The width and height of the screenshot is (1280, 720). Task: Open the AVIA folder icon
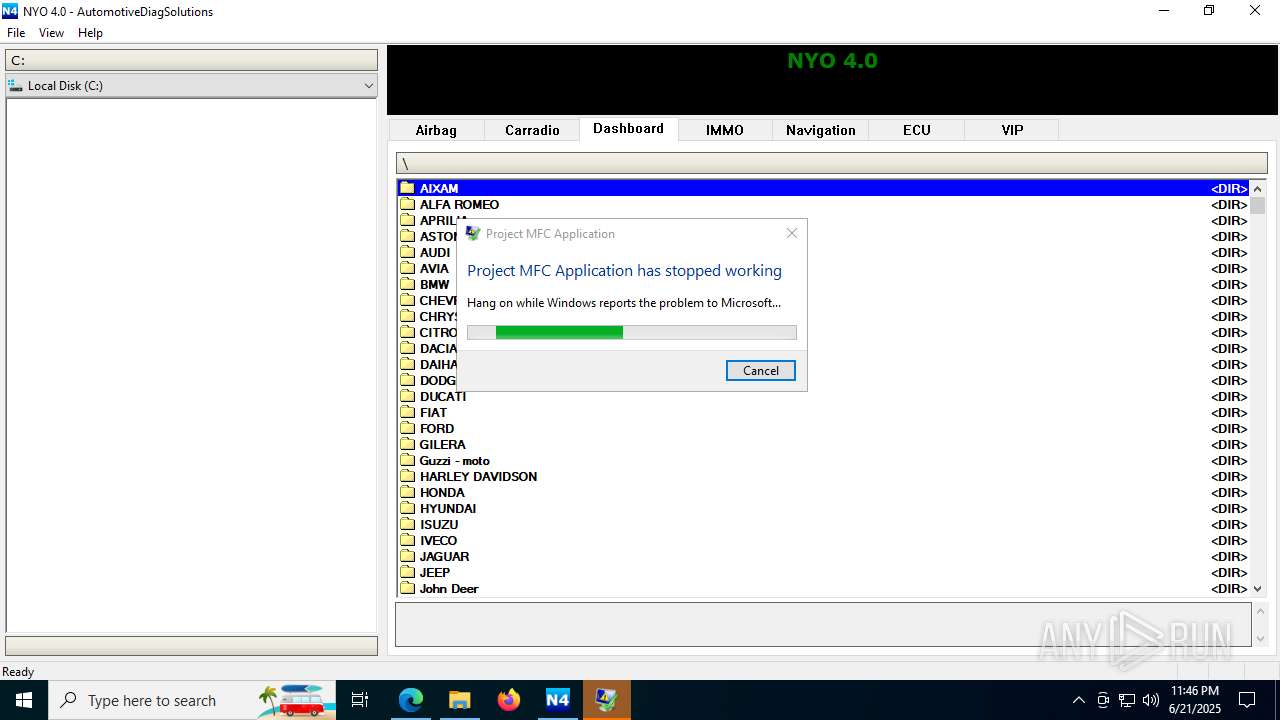[x=407, y=268]
